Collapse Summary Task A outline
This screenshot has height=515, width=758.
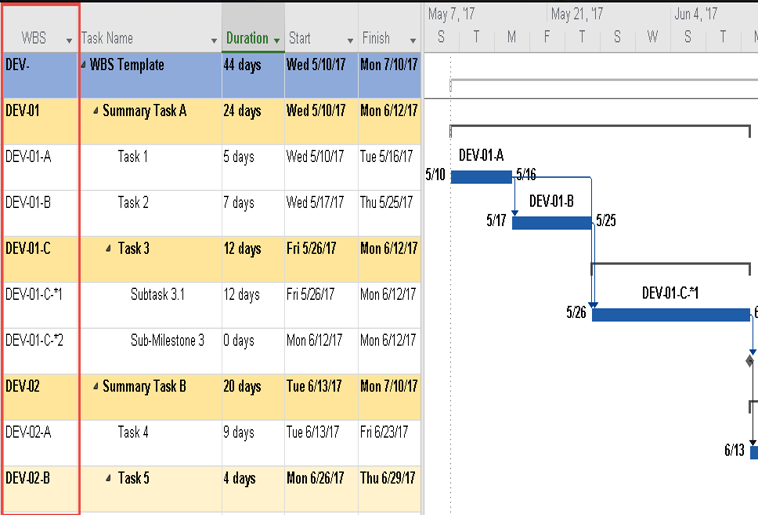[x=95, y=111]
